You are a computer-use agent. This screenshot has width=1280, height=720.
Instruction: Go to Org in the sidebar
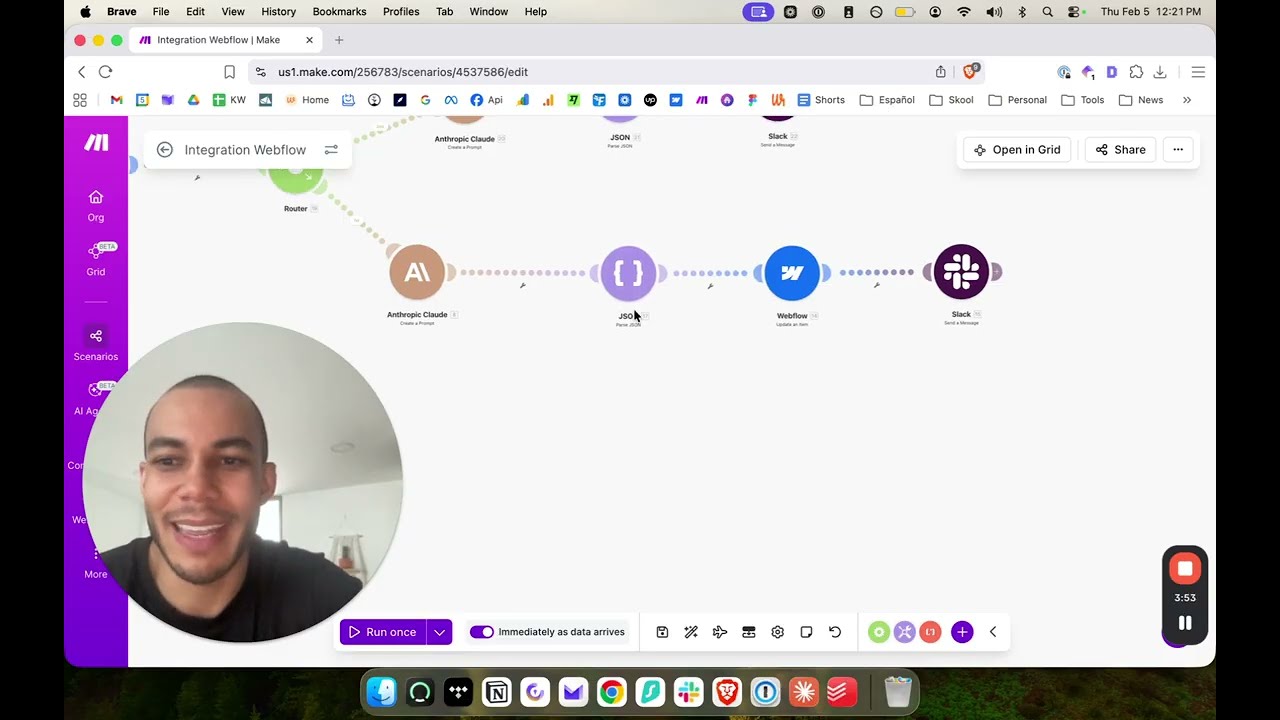coord(96,205)
